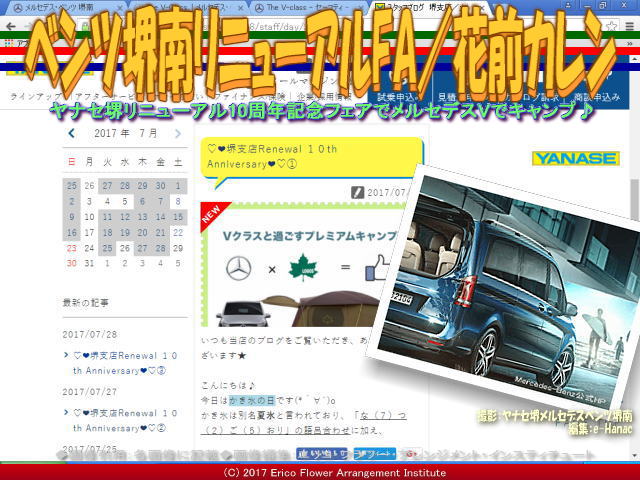Close the メルセデス・ベンツ 堺南 tab

click(x=121, y=8)
